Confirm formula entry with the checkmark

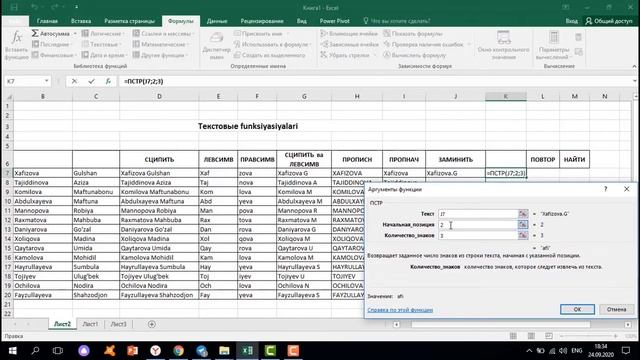91,81
